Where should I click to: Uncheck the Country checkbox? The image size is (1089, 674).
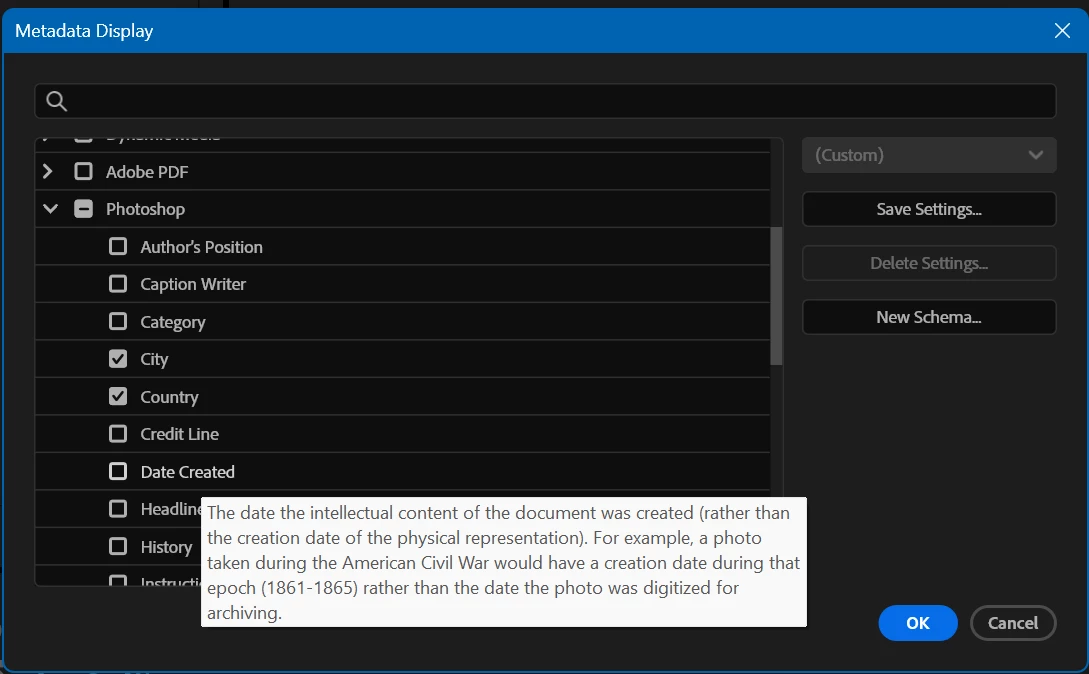pyautogui.click(x=118, y=396)
